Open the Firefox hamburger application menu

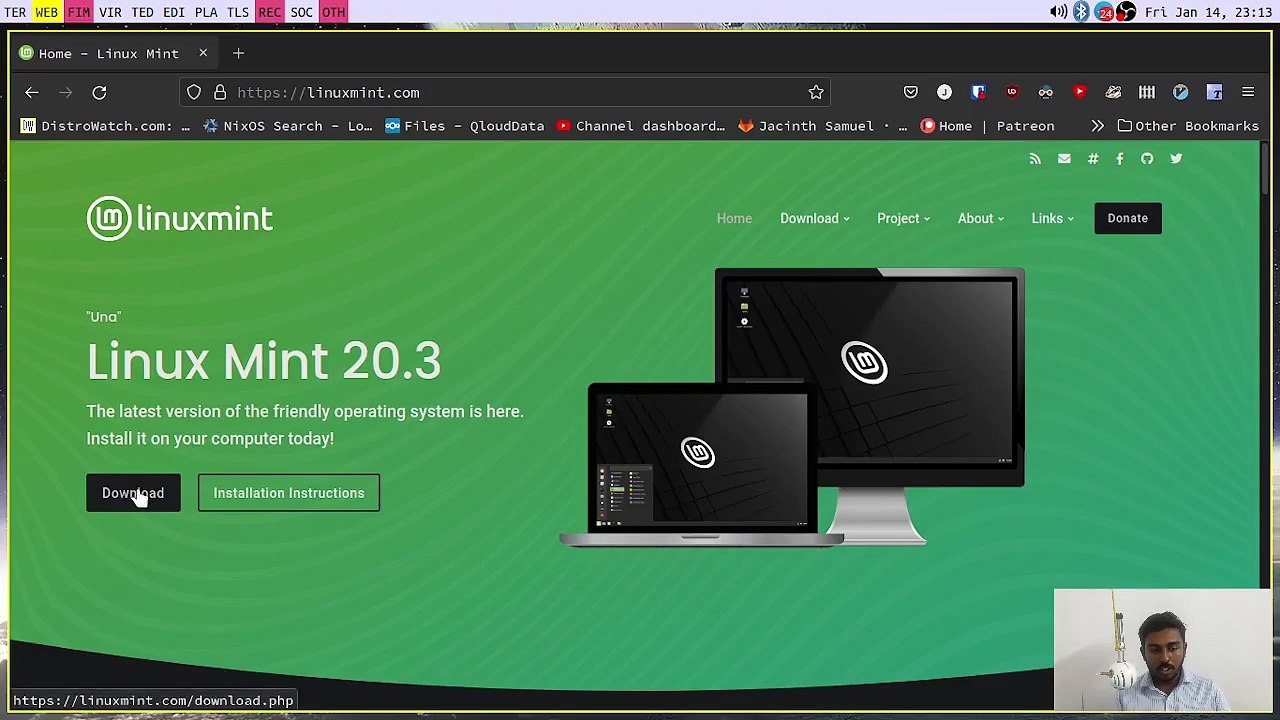pyautogui.click(x=1248, y=92)
